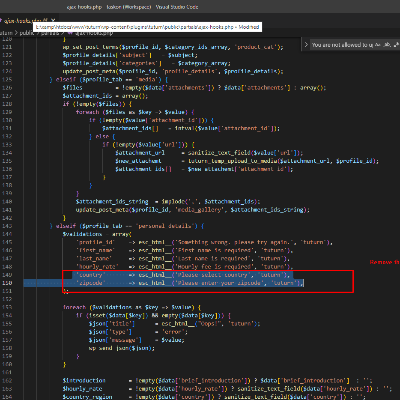Toggle Match Whole Word (ab) in find widget
Image resolution: width=400 pixels, height=400 pixels.
[x=387, y=44]
